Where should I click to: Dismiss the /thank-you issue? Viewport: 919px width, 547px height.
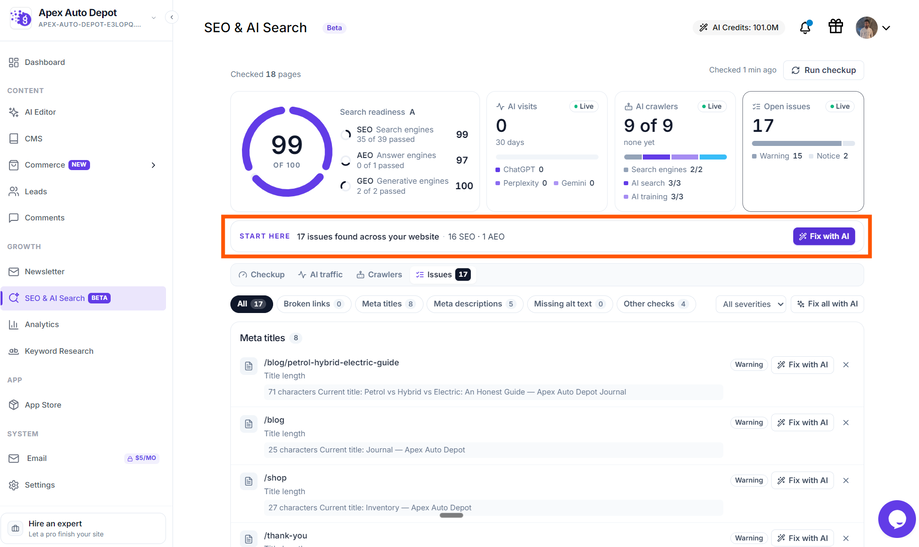846,538
